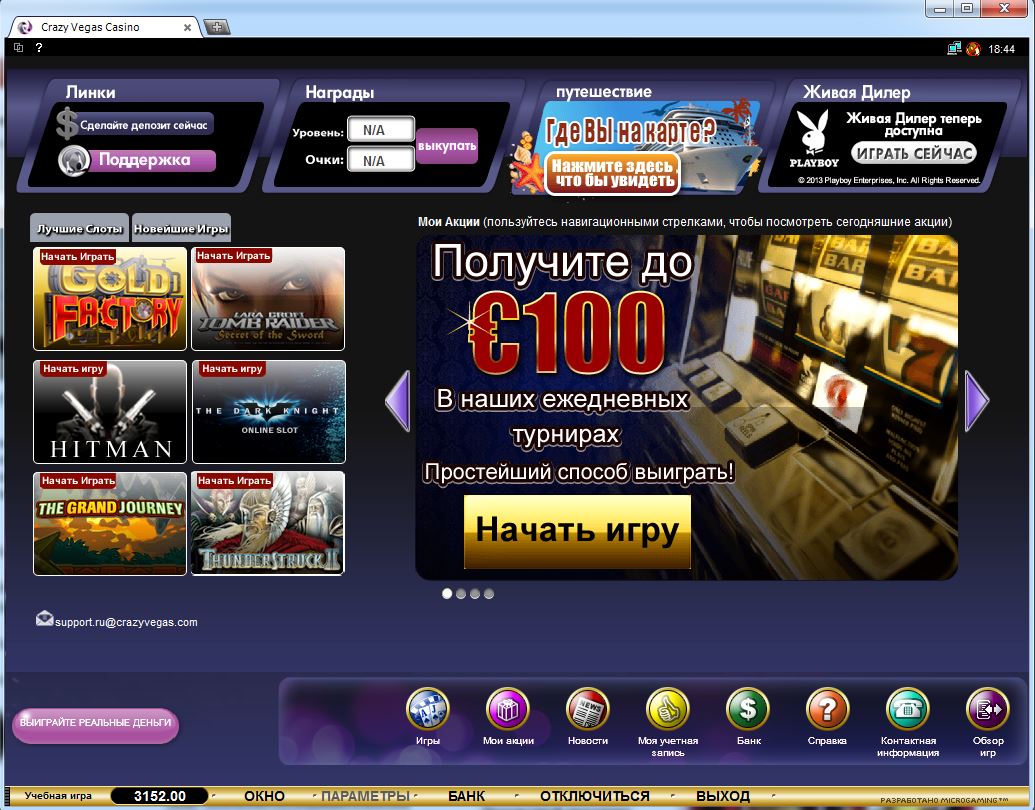This screenshot has width=1035, height=810.
Task: Select the first promotion slide dot
Action: coord(447,593)
